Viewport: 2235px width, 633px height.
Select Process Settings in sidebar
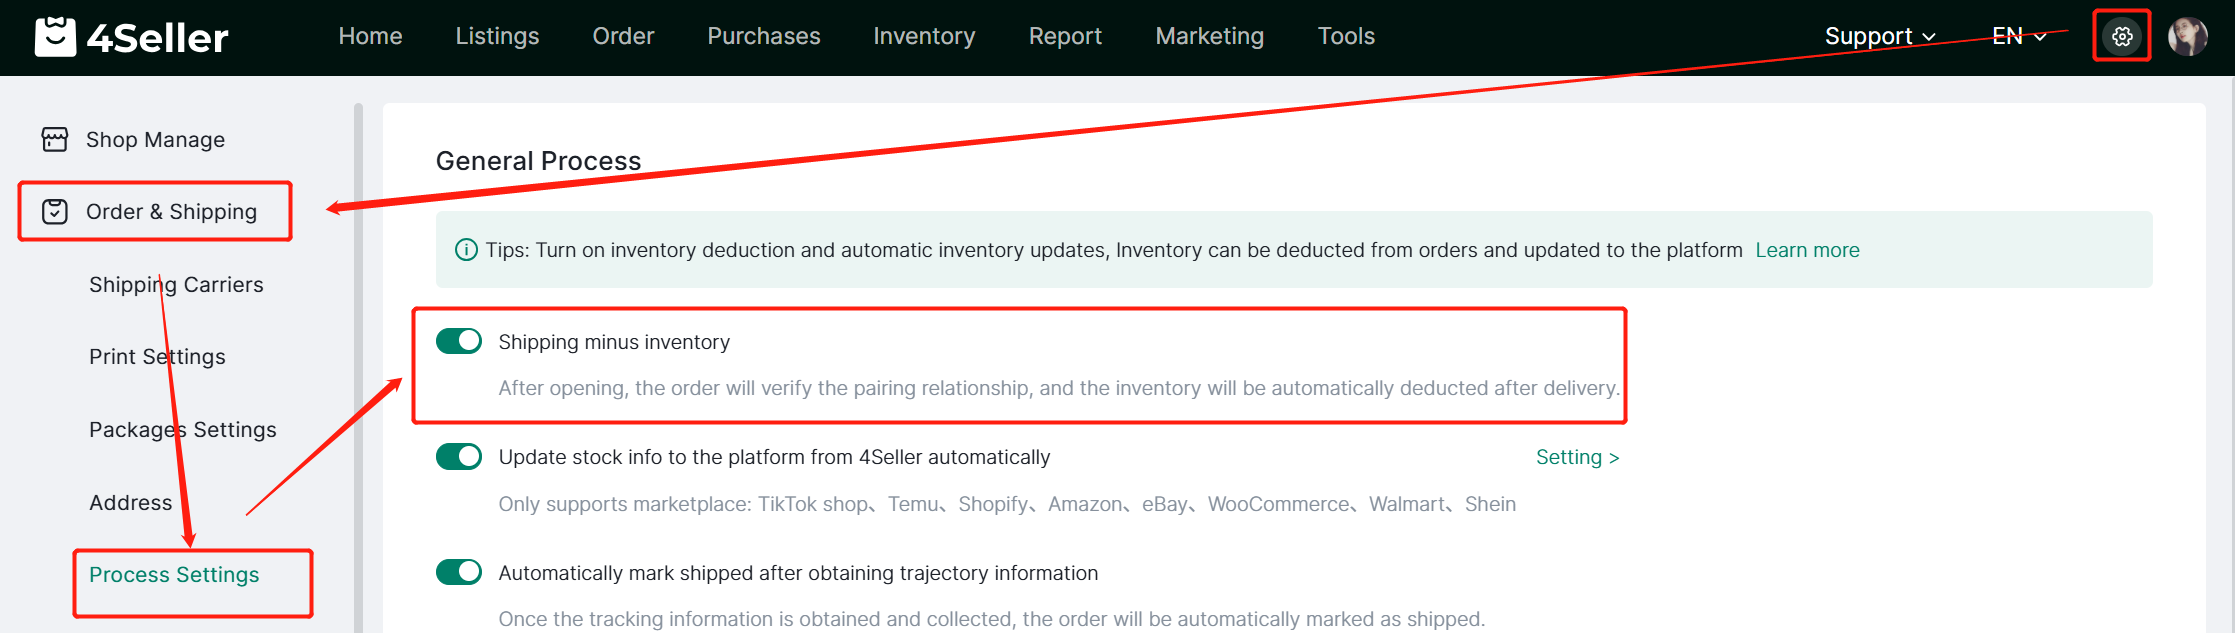click(174, 575)
